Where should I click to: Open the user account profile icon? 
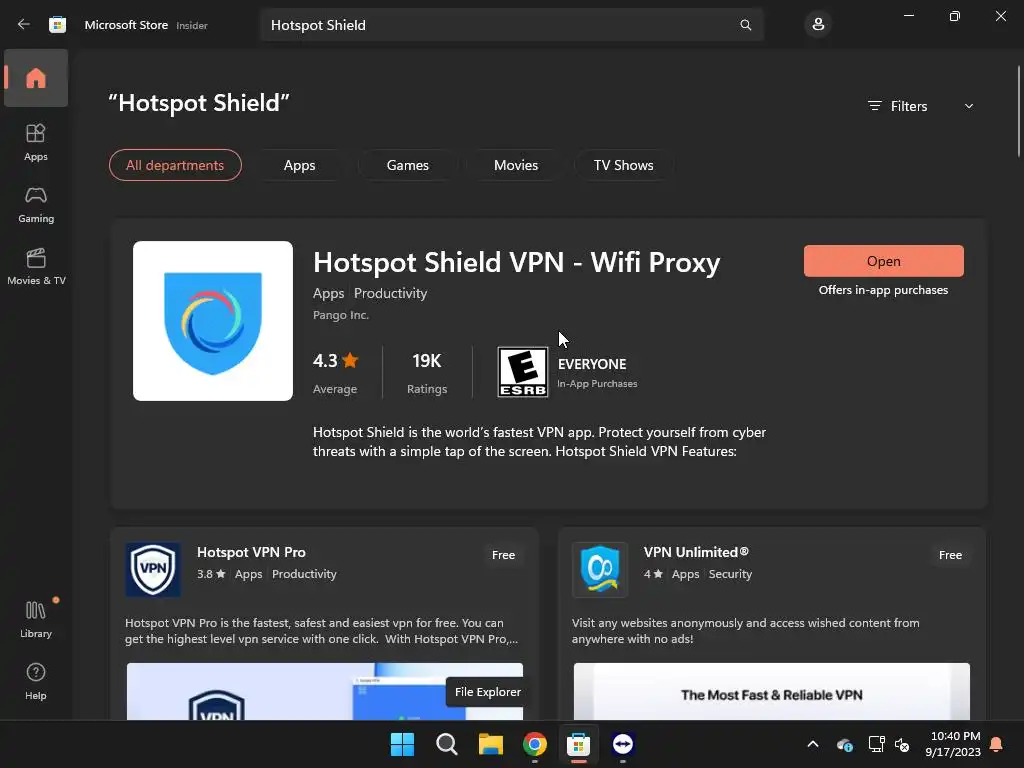[x=818, y=25]
